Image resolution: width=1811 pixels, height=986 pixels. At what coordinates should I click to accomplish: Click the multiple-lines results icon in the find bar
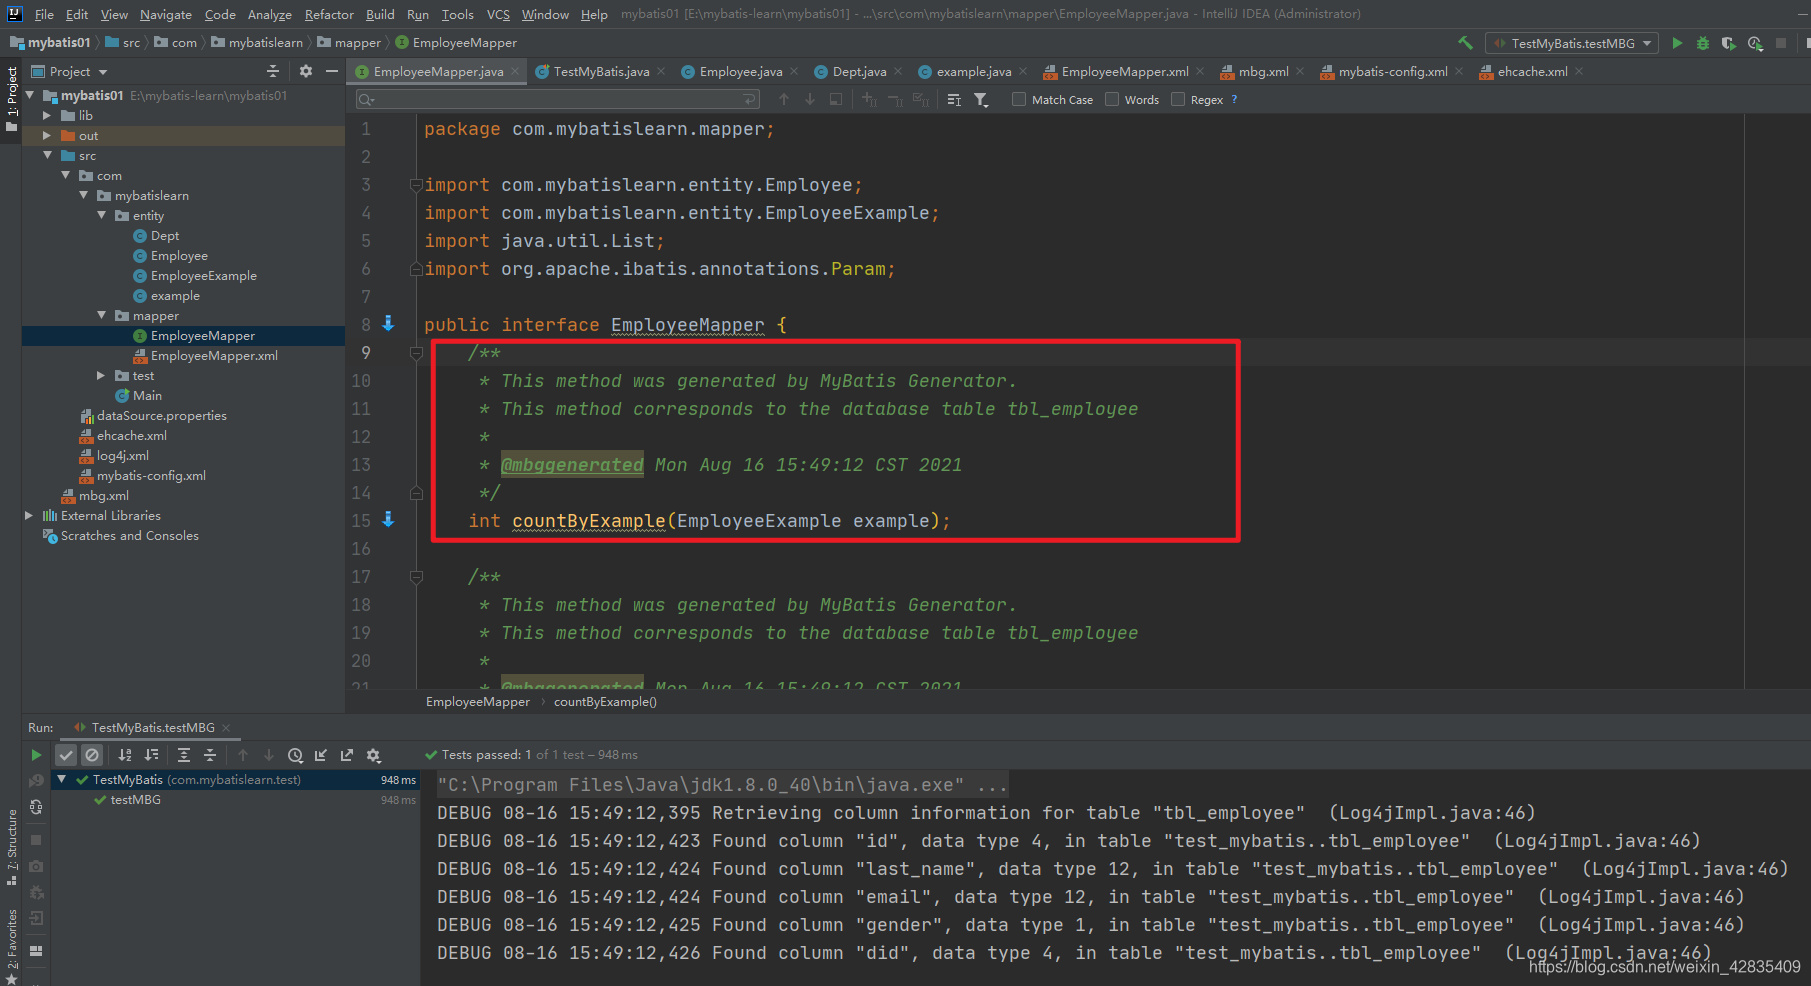[x=954, y=99]
